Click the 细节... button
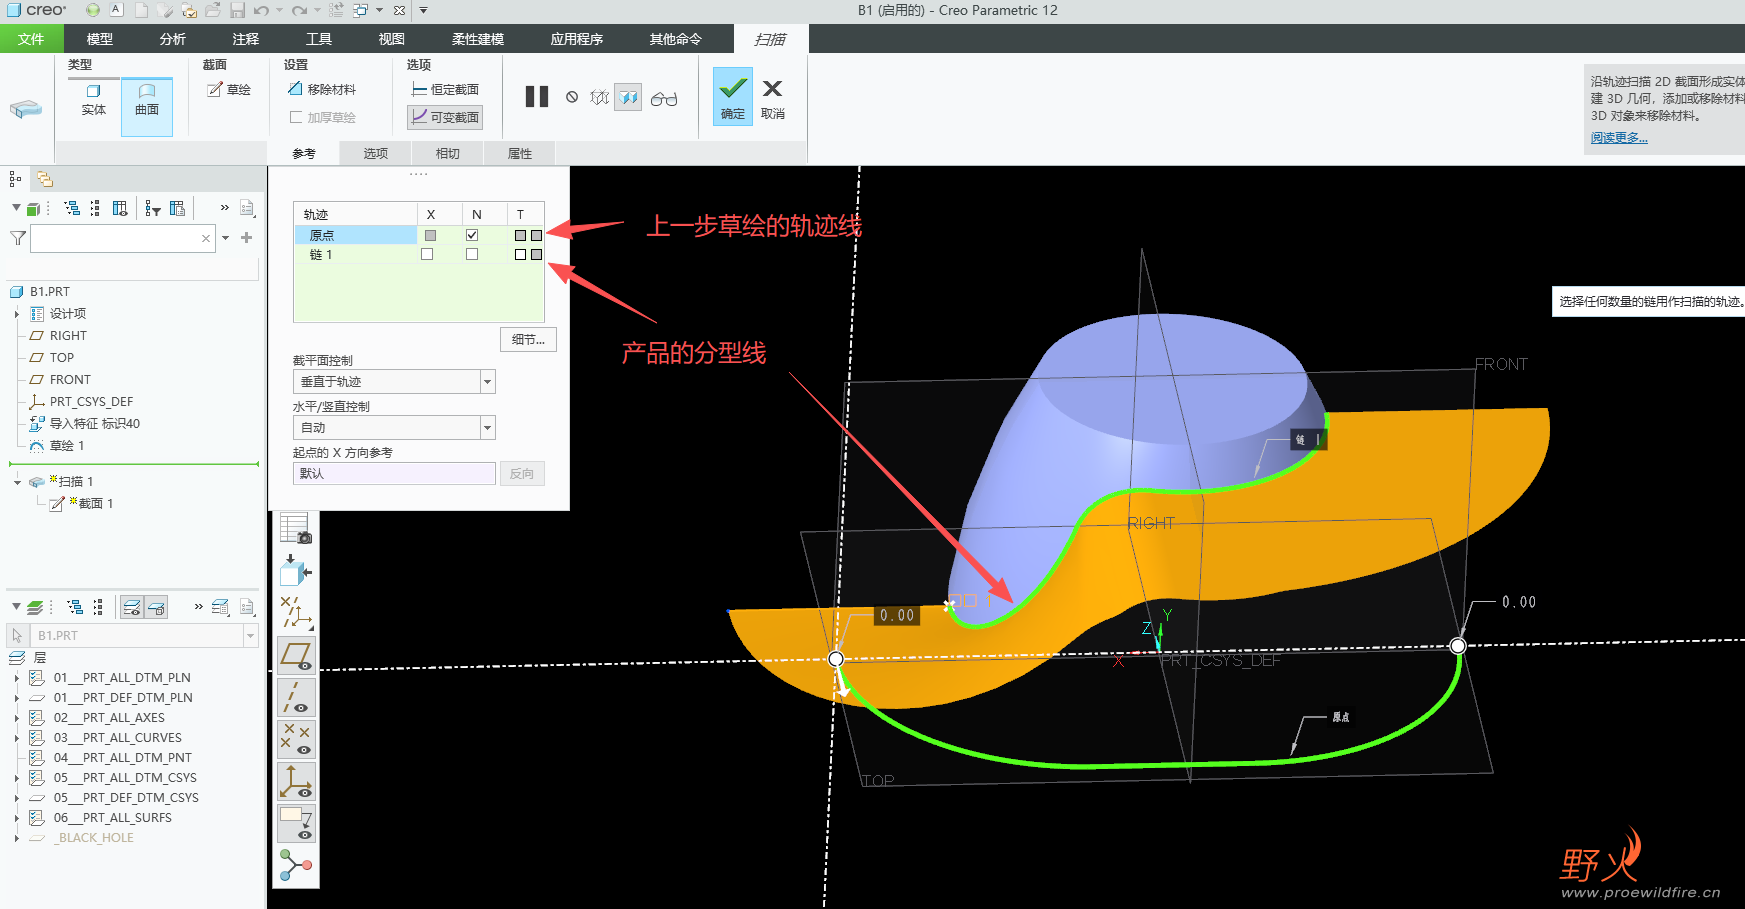This screenshot has height=909, width=1745. point(528,340)
